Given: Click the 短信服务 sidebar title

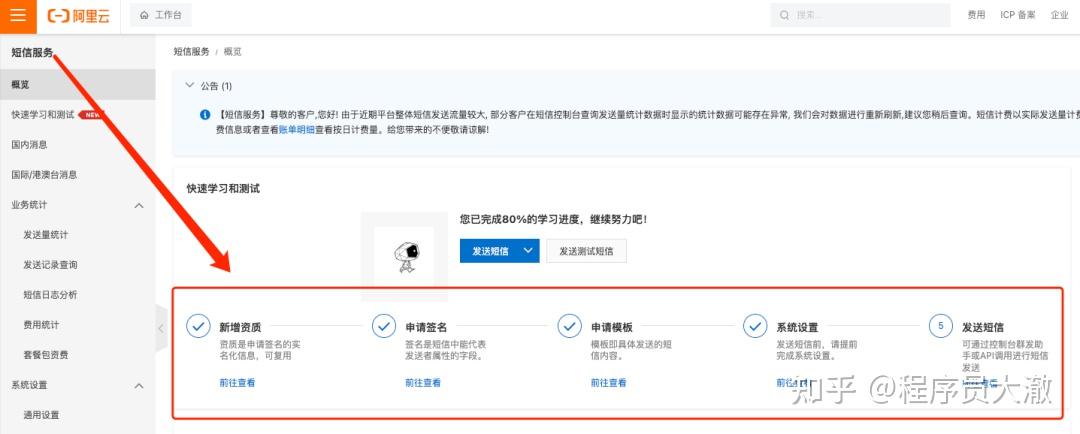Looking at the screenshot, I should coord(32,52).
